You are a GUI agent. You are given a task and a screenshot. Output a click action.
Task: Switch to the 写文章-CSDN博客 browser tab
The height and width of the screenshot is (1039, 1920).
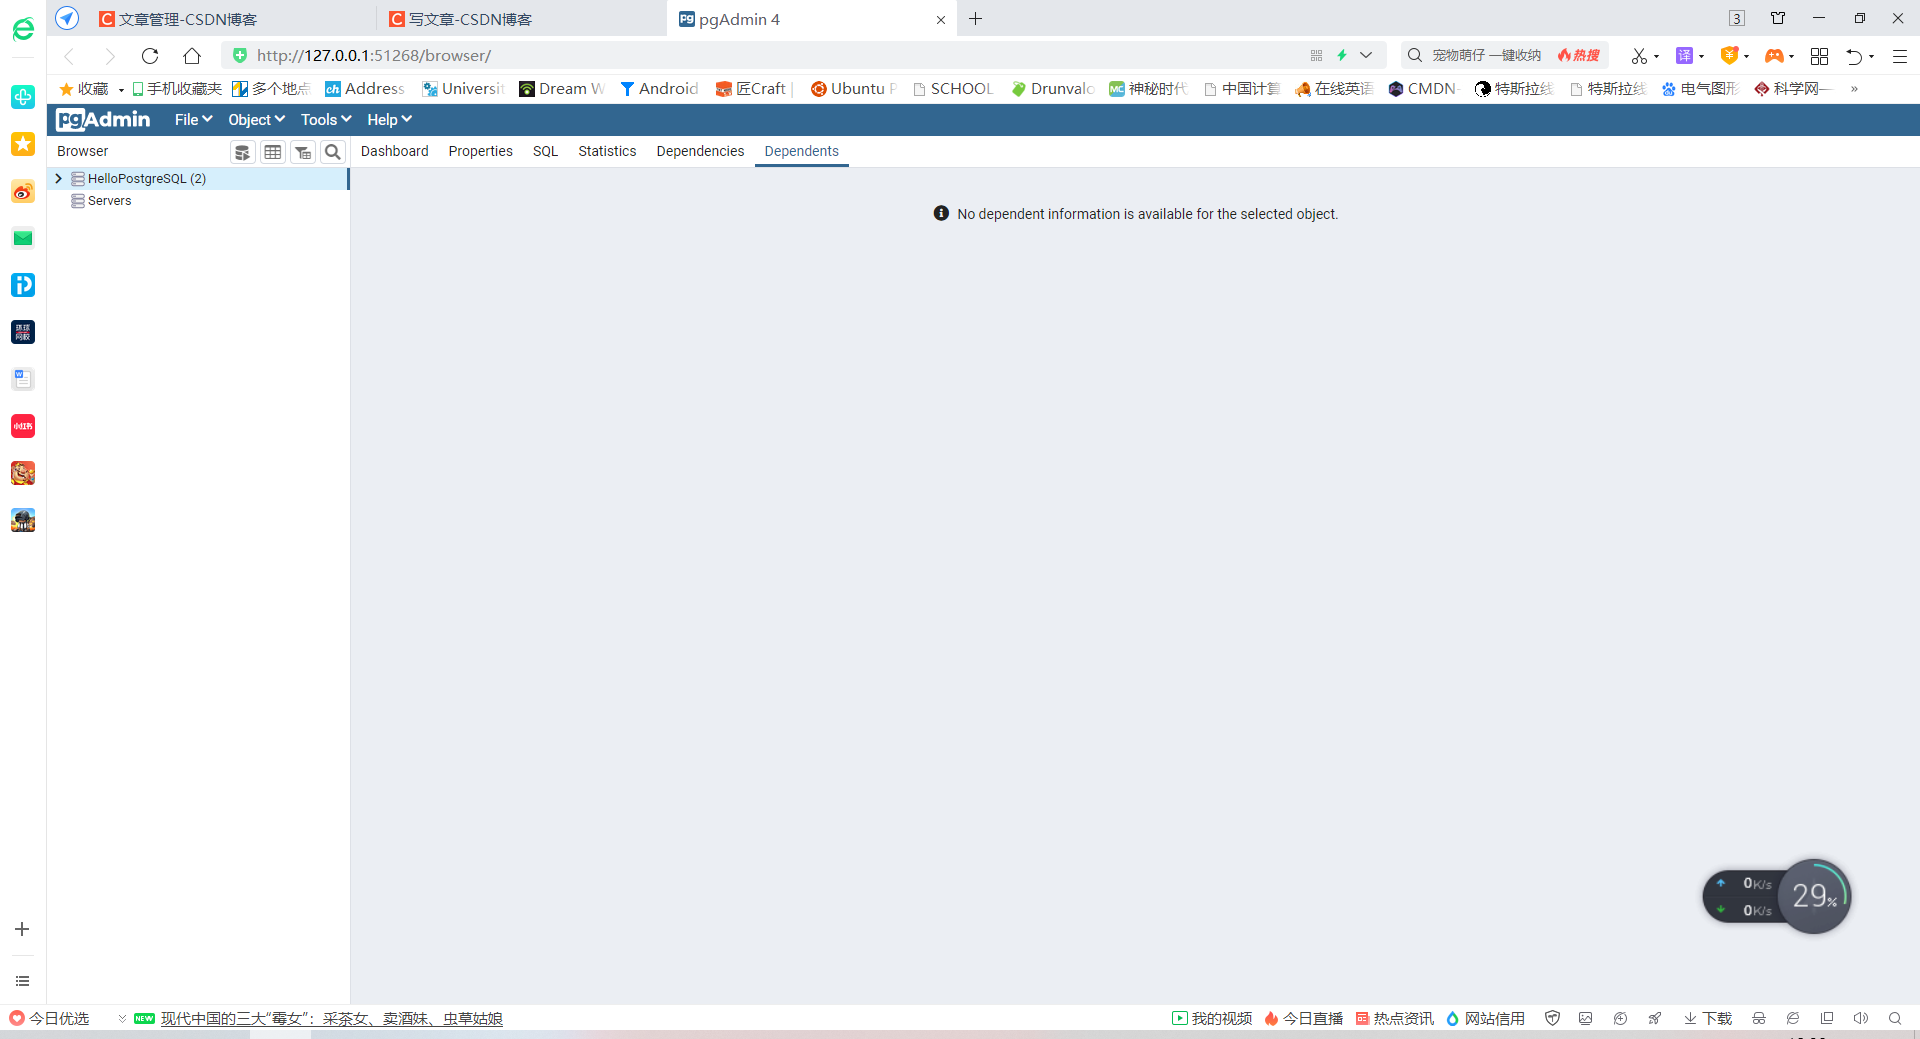click(x=520, y=19)
